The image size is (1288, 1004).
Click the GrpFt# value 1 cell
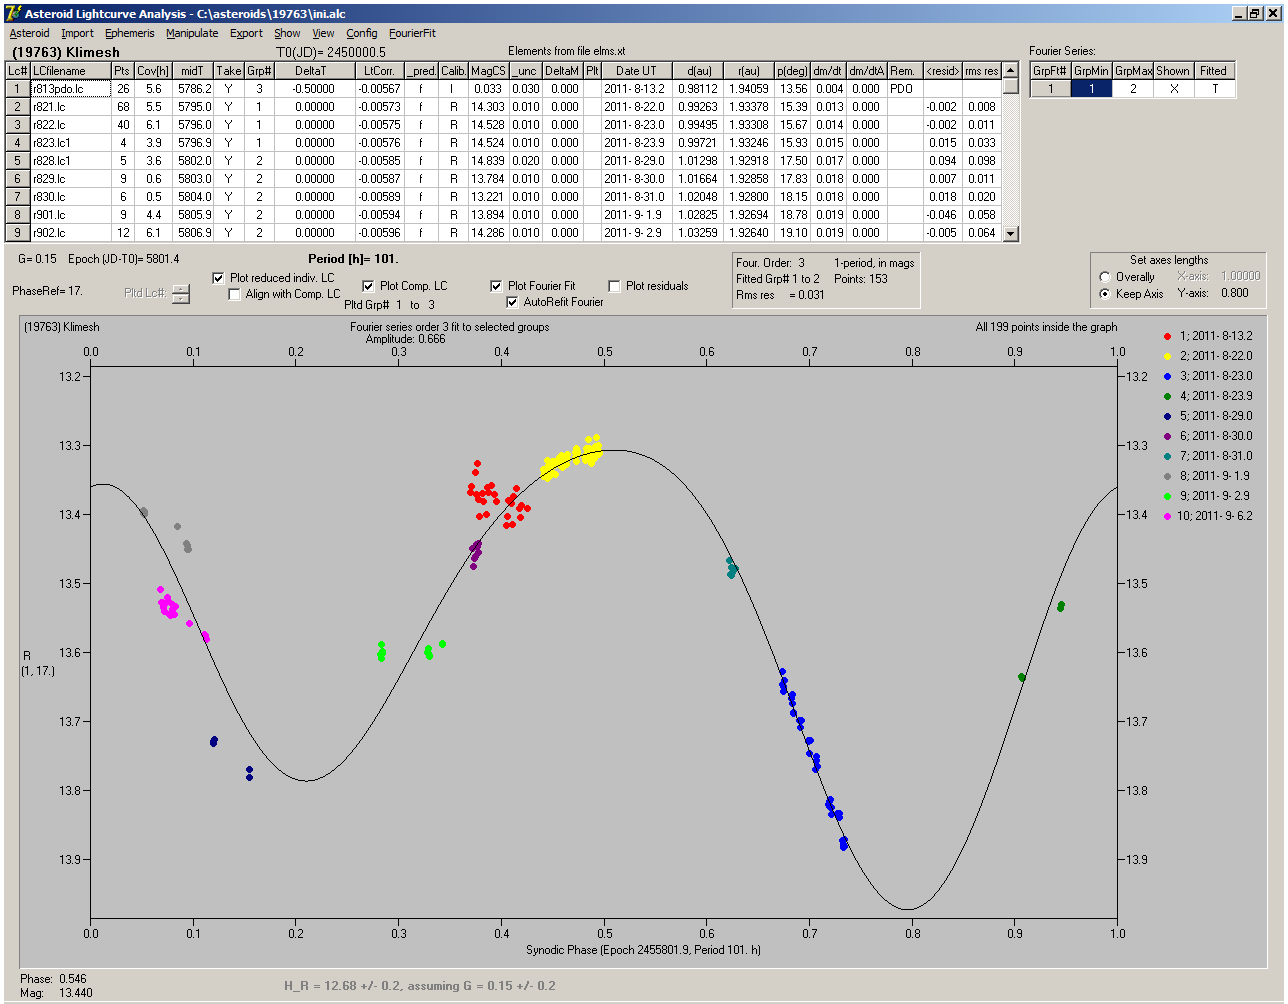[x=1051, y=89]
